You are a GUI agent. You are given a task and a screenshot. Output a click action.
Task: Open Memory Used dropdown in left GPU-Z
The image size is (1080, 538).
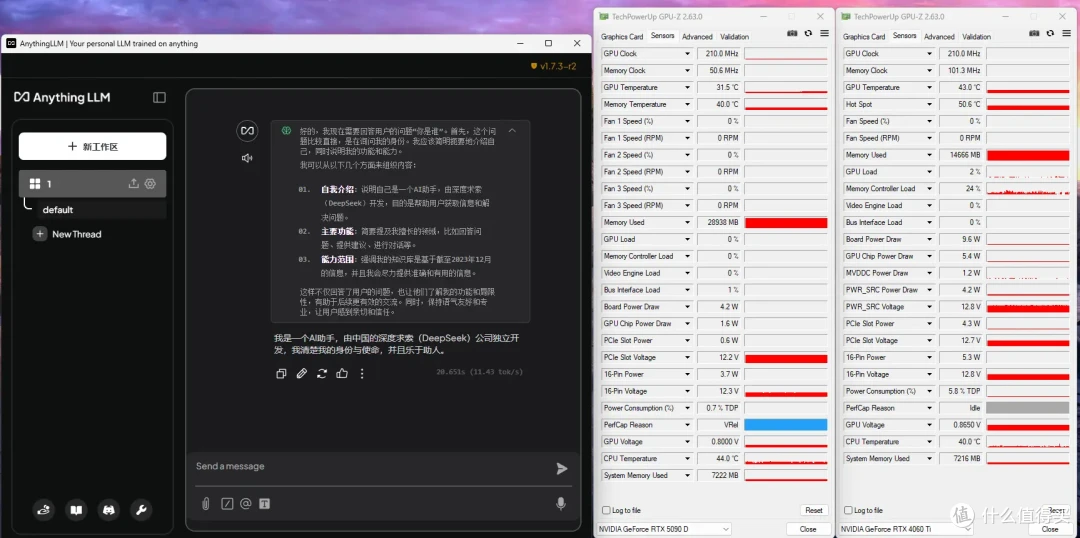pyautogui.click(x=687, y=223)
